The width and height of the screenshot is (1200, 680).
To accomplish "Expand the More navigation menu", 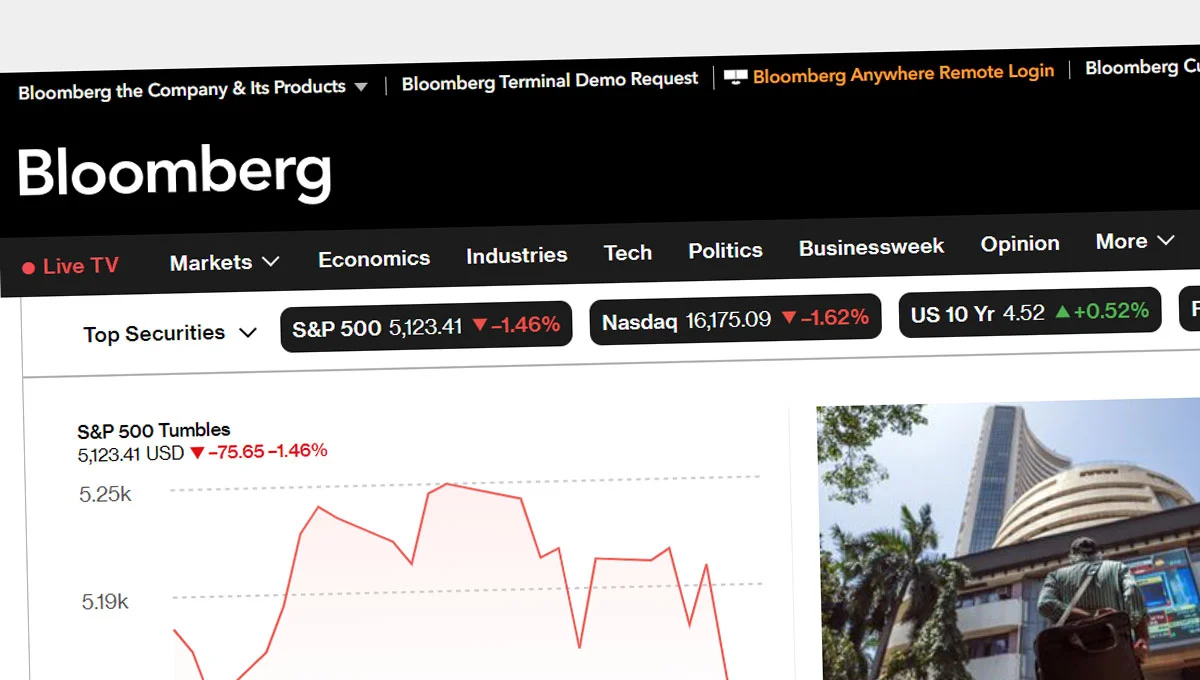I will point(1134,241).
